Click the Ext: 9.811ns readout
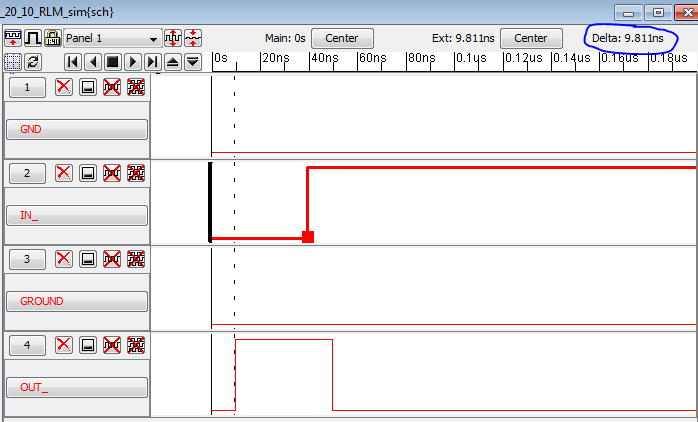This screenshot has height=422, width=698. [463, 38]
